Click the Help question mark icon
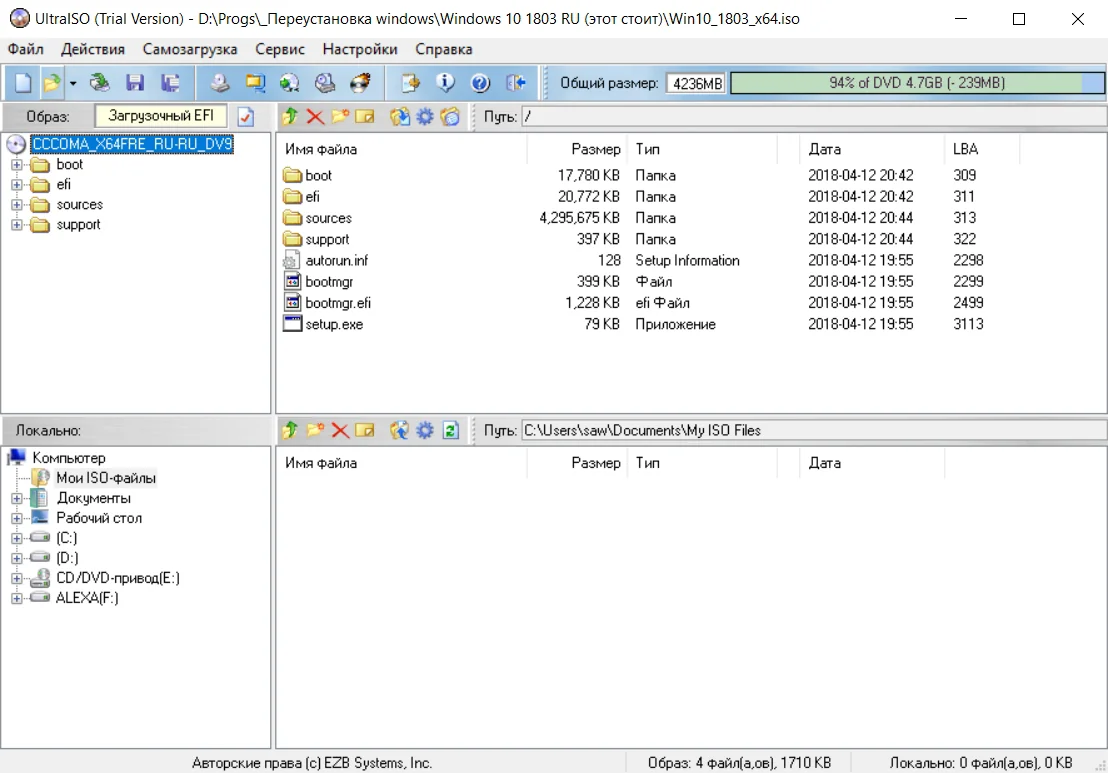Screen dimensions: 1108x773 481,83
